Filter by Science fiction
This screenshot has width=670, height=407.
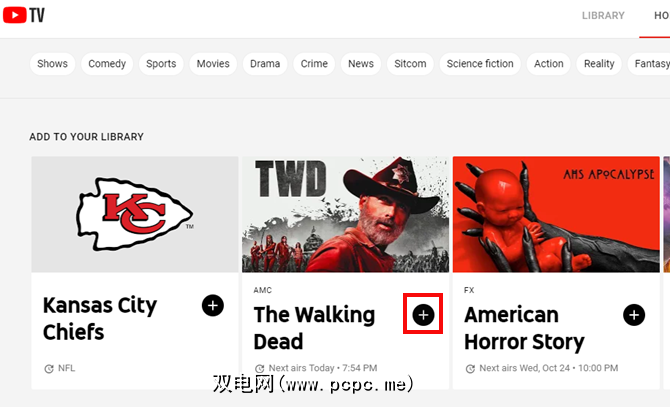(x=480, y=64)
